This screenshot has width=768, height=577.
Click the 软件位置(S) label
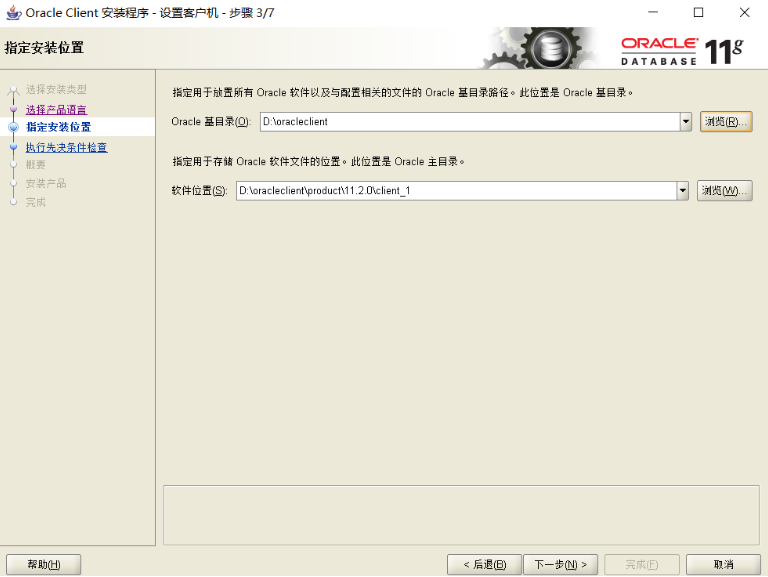(199, 191)
